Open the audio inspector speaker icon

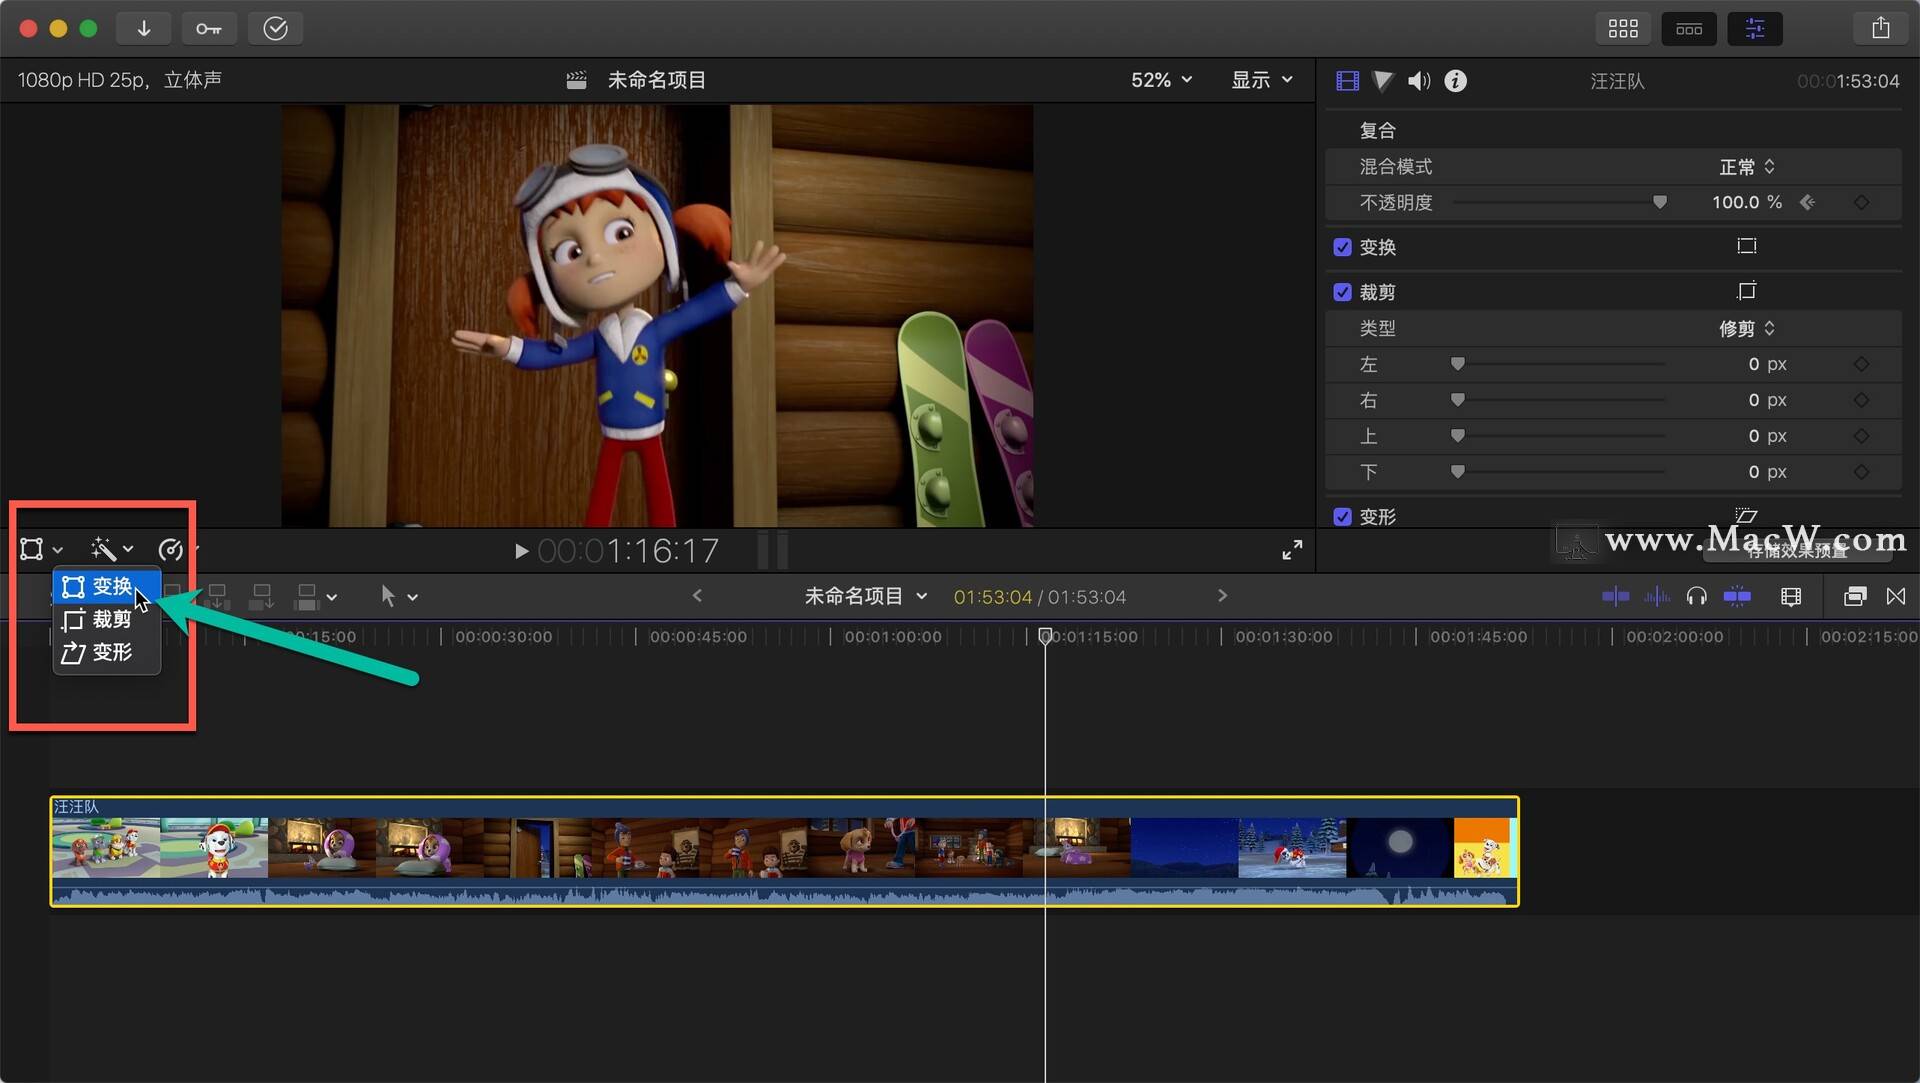(1419, 81)
